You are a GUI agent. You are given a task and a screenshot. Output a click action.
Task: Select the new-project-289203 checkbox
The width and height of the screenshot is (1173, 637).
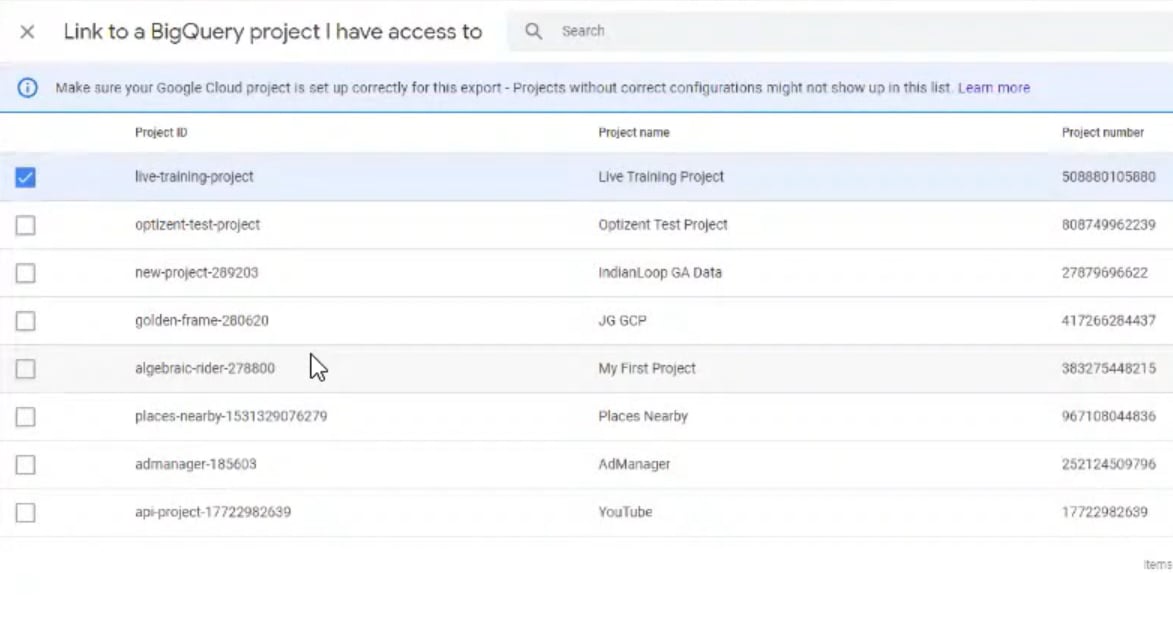(x=25, y=273)
